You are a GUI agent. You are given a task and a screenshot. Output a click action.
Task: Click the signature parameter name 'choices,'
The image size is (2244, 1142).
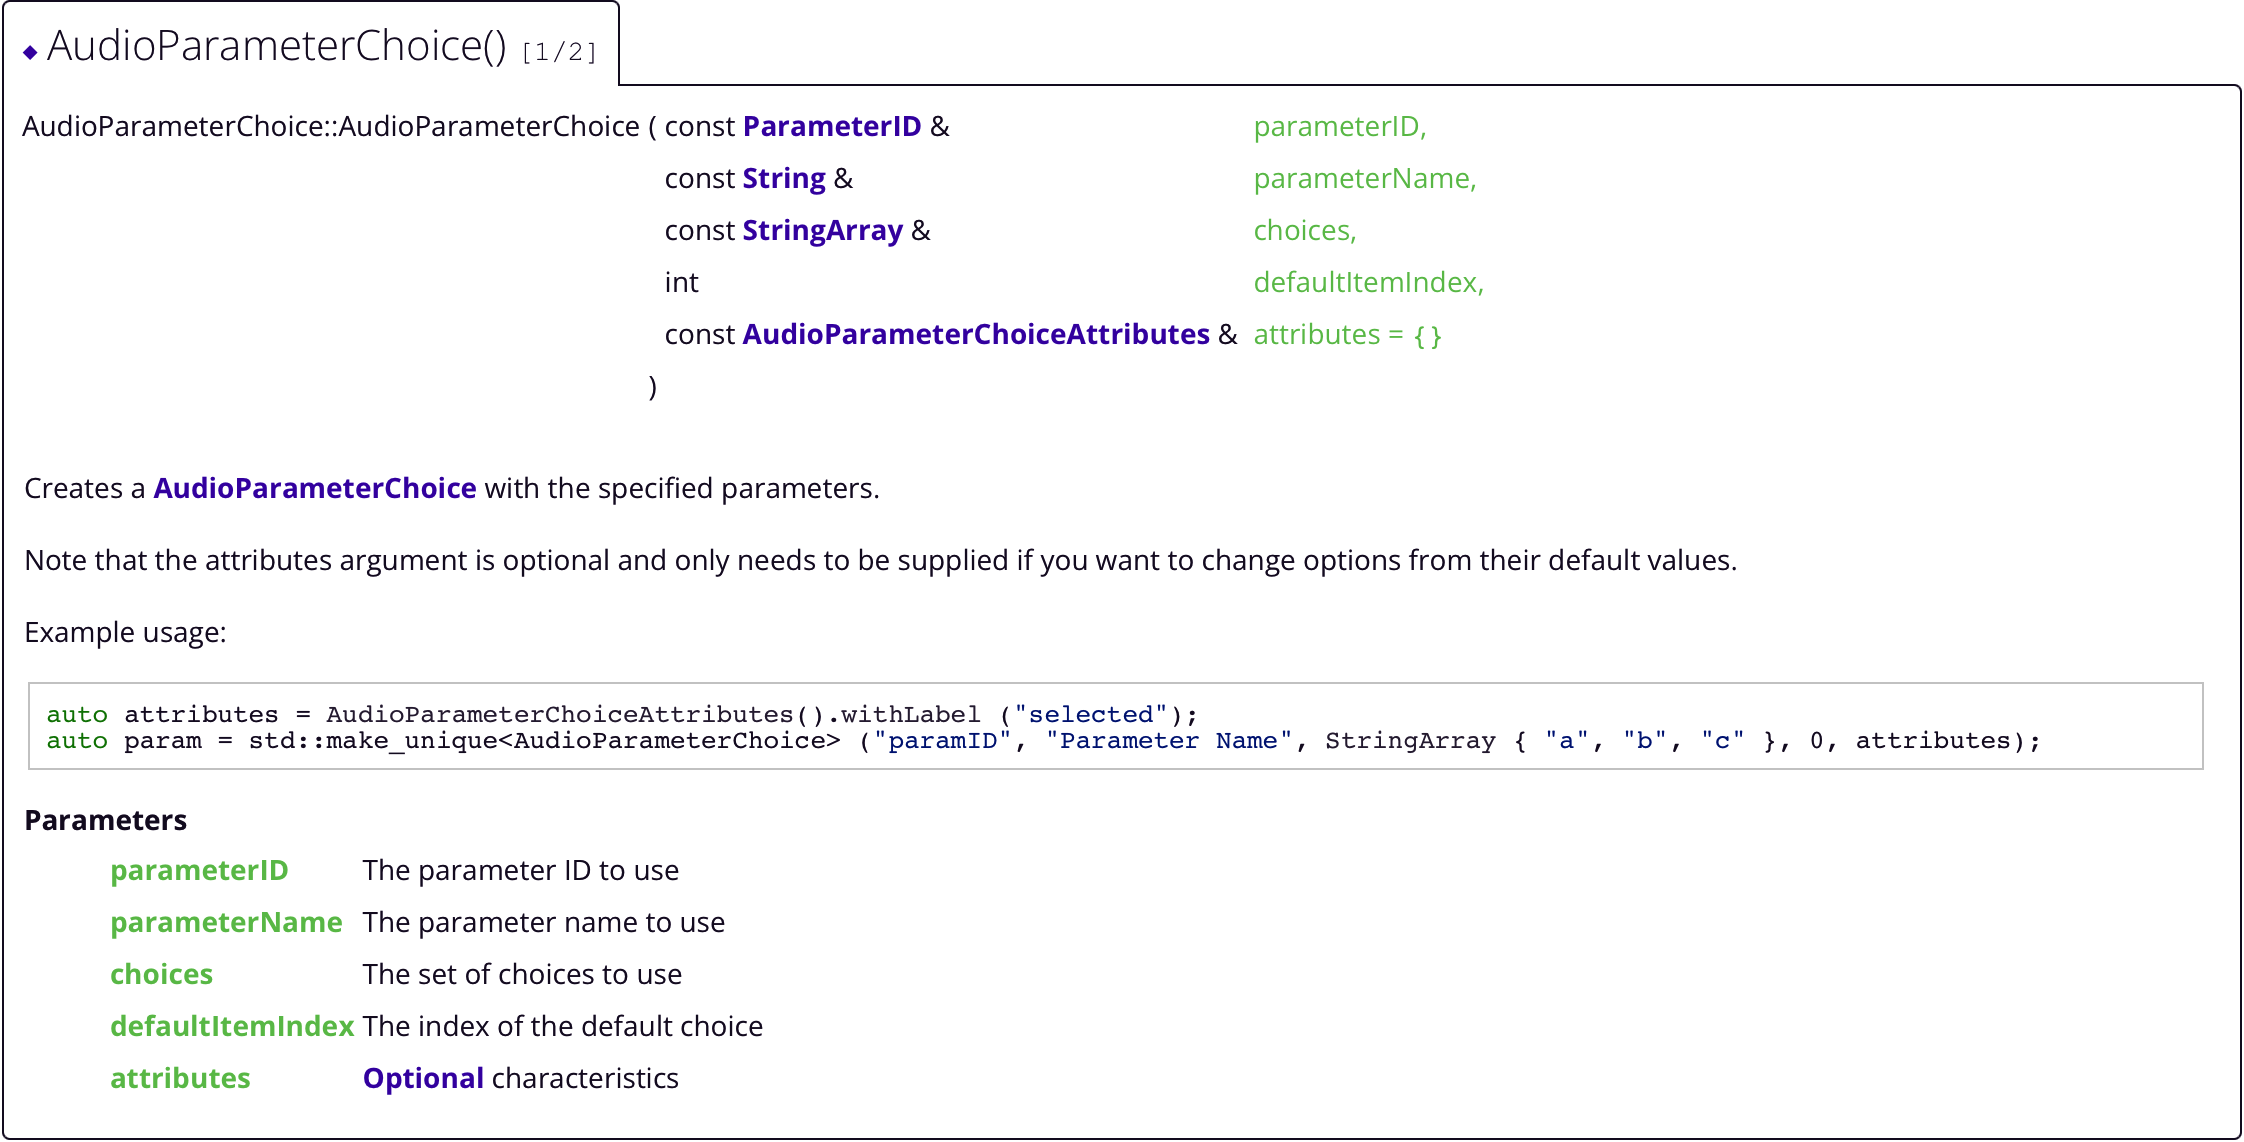click(x=1304, y=230)
